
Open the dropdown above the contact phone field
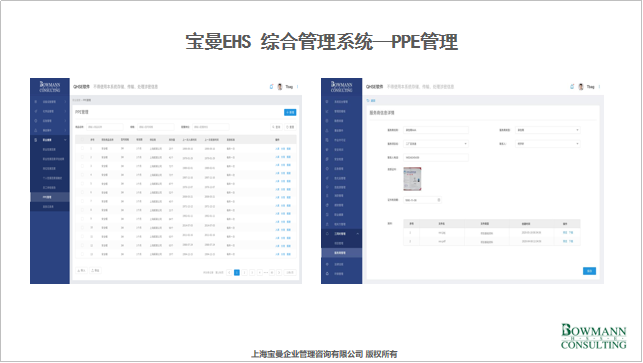click(x=436, y=144)
